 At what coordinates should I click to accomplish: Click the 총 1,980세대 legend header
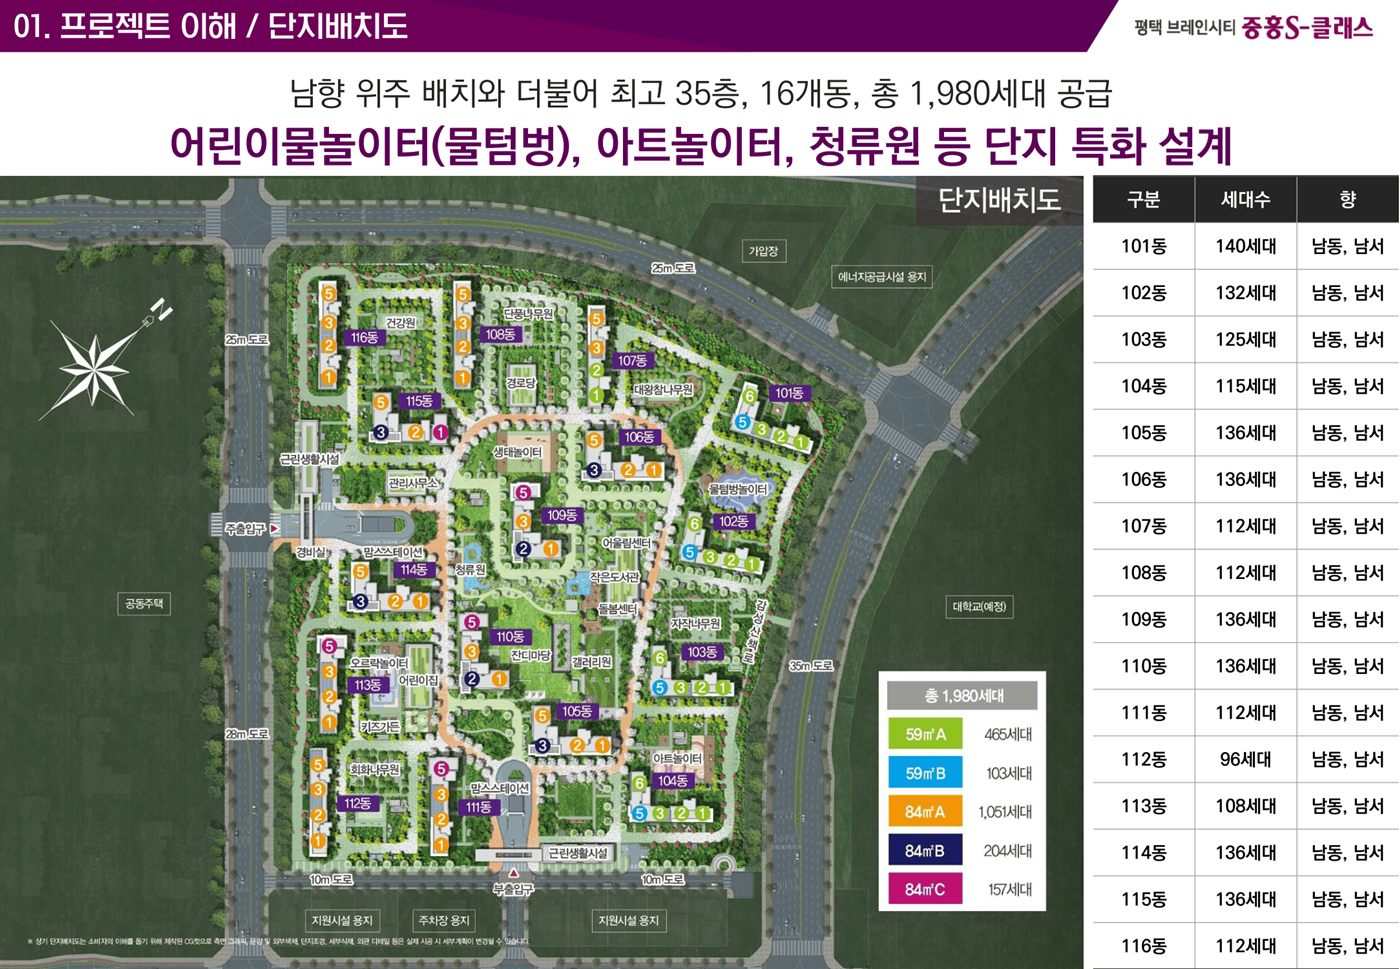point(962,695)
